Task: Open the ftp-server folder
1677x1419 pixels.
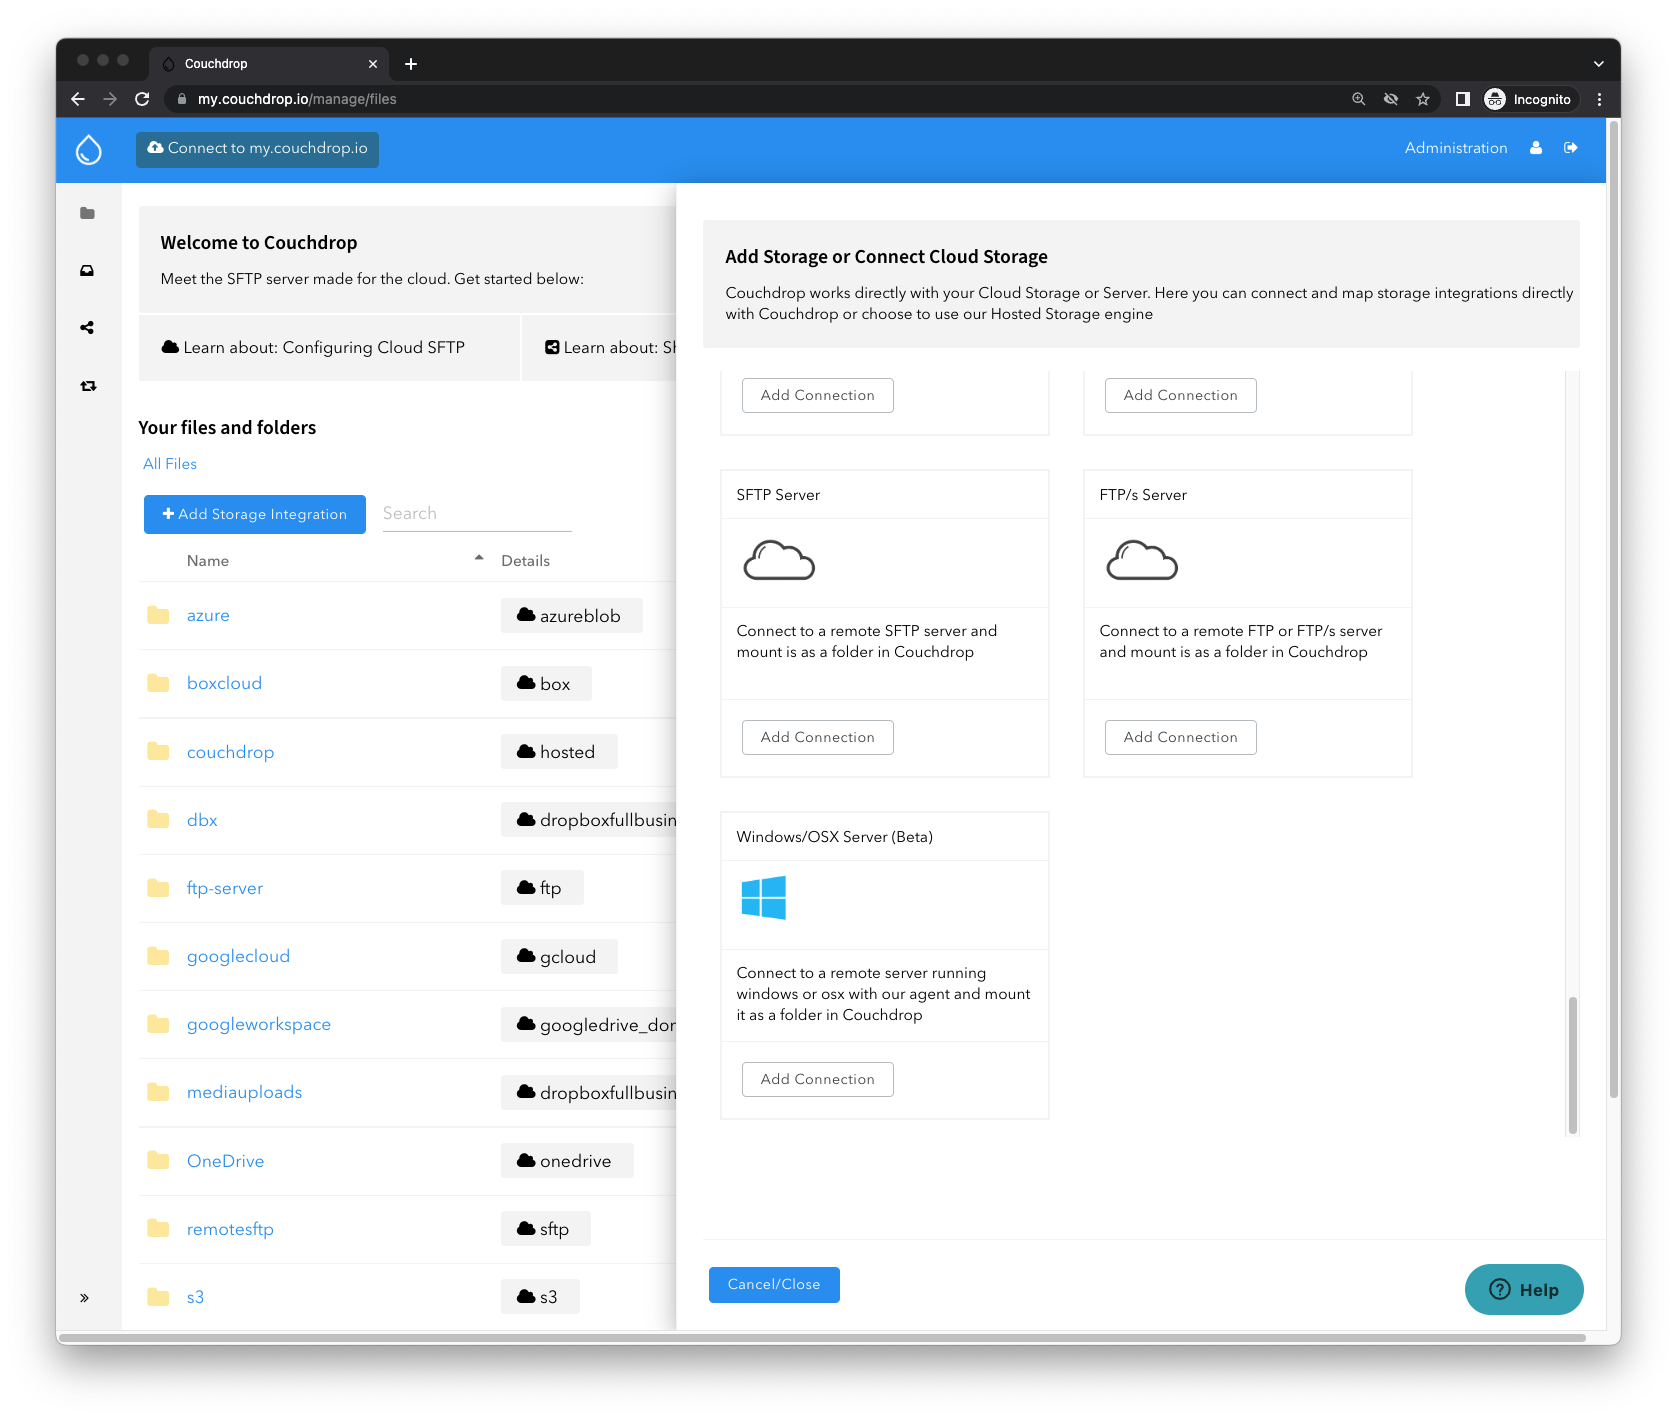Action: coord(225,888)
